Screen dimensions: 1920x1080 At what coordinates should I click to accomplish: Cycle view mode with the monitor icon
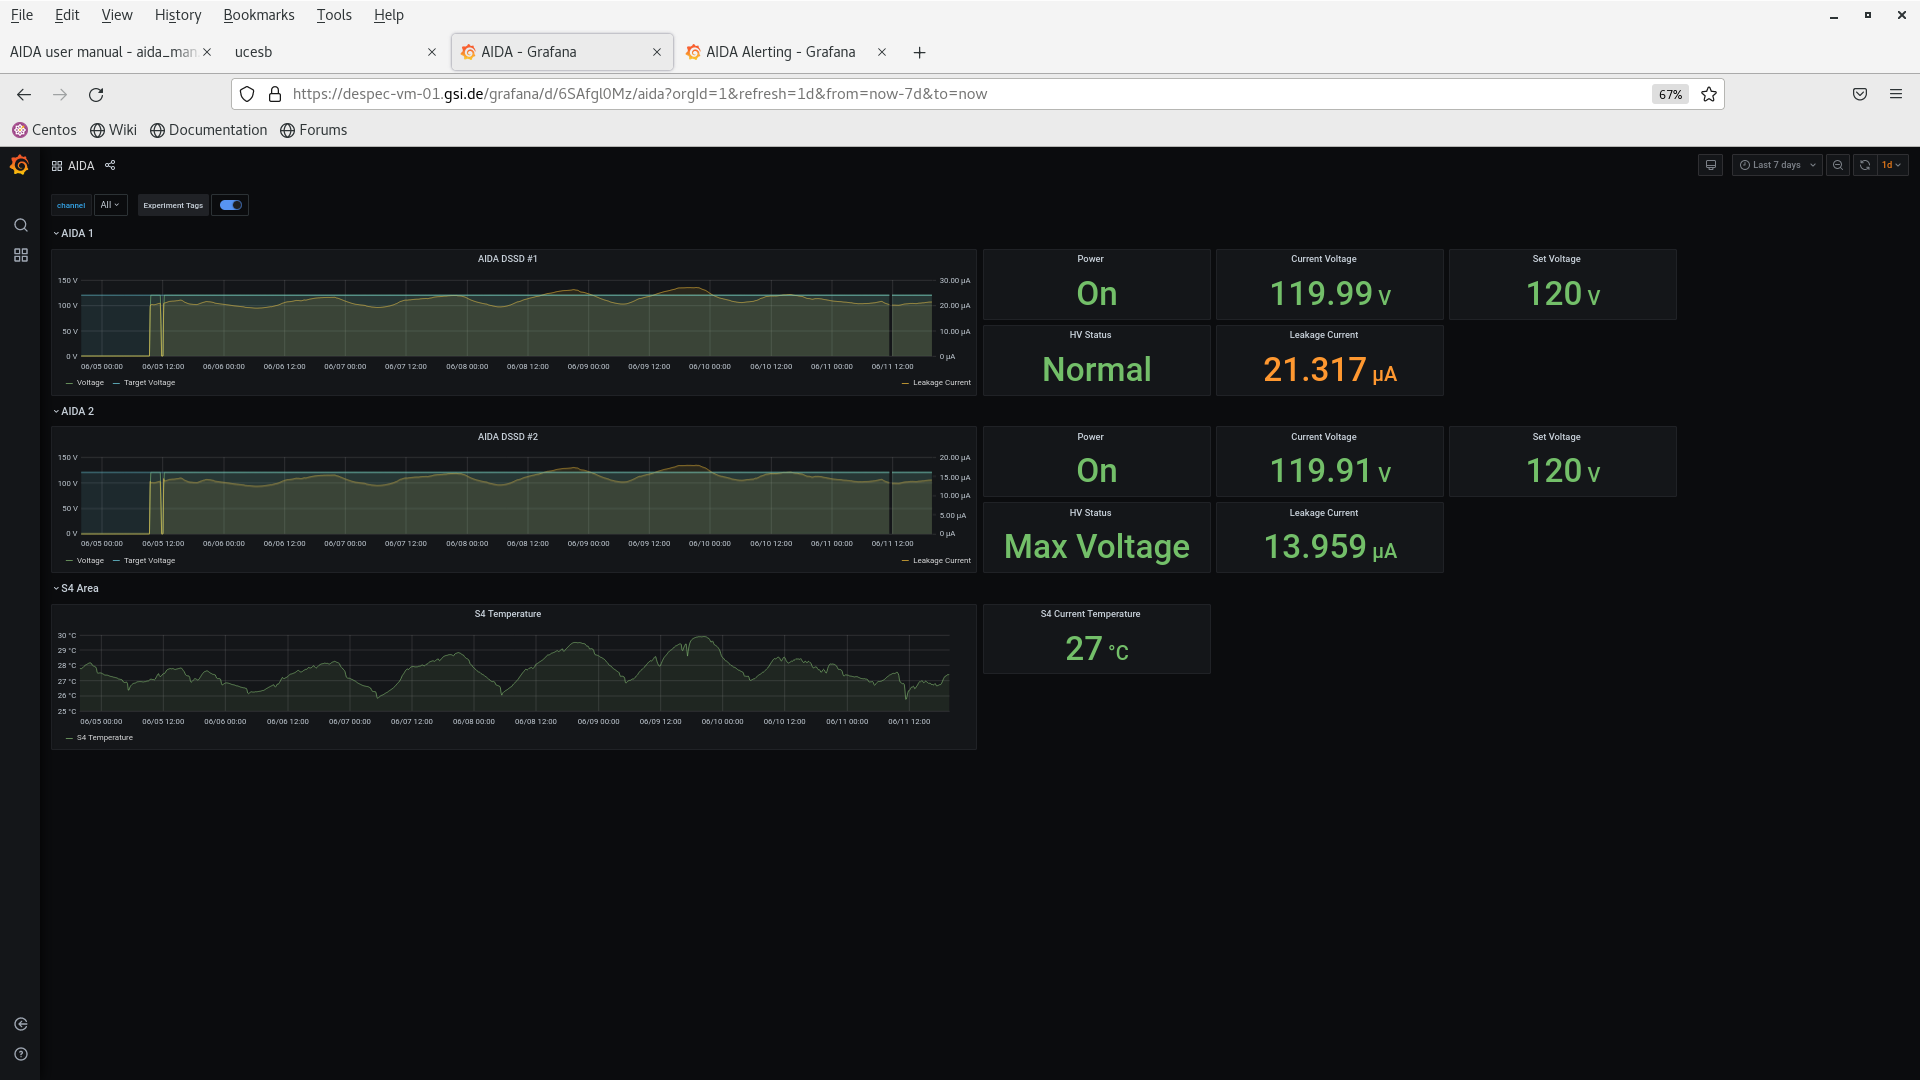tap(1711, 165)
